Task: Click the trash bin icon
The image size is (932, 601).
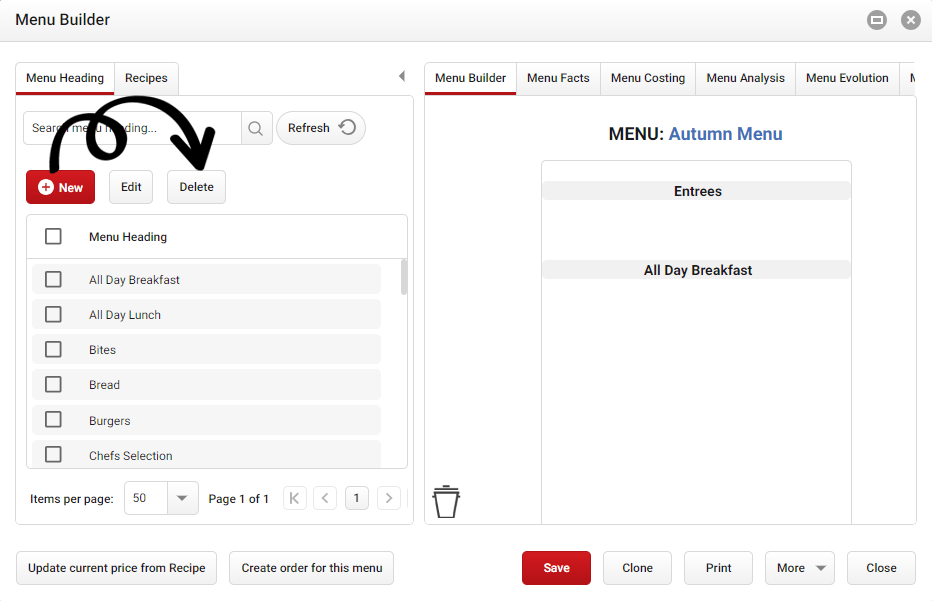Action: coord(446,502)
